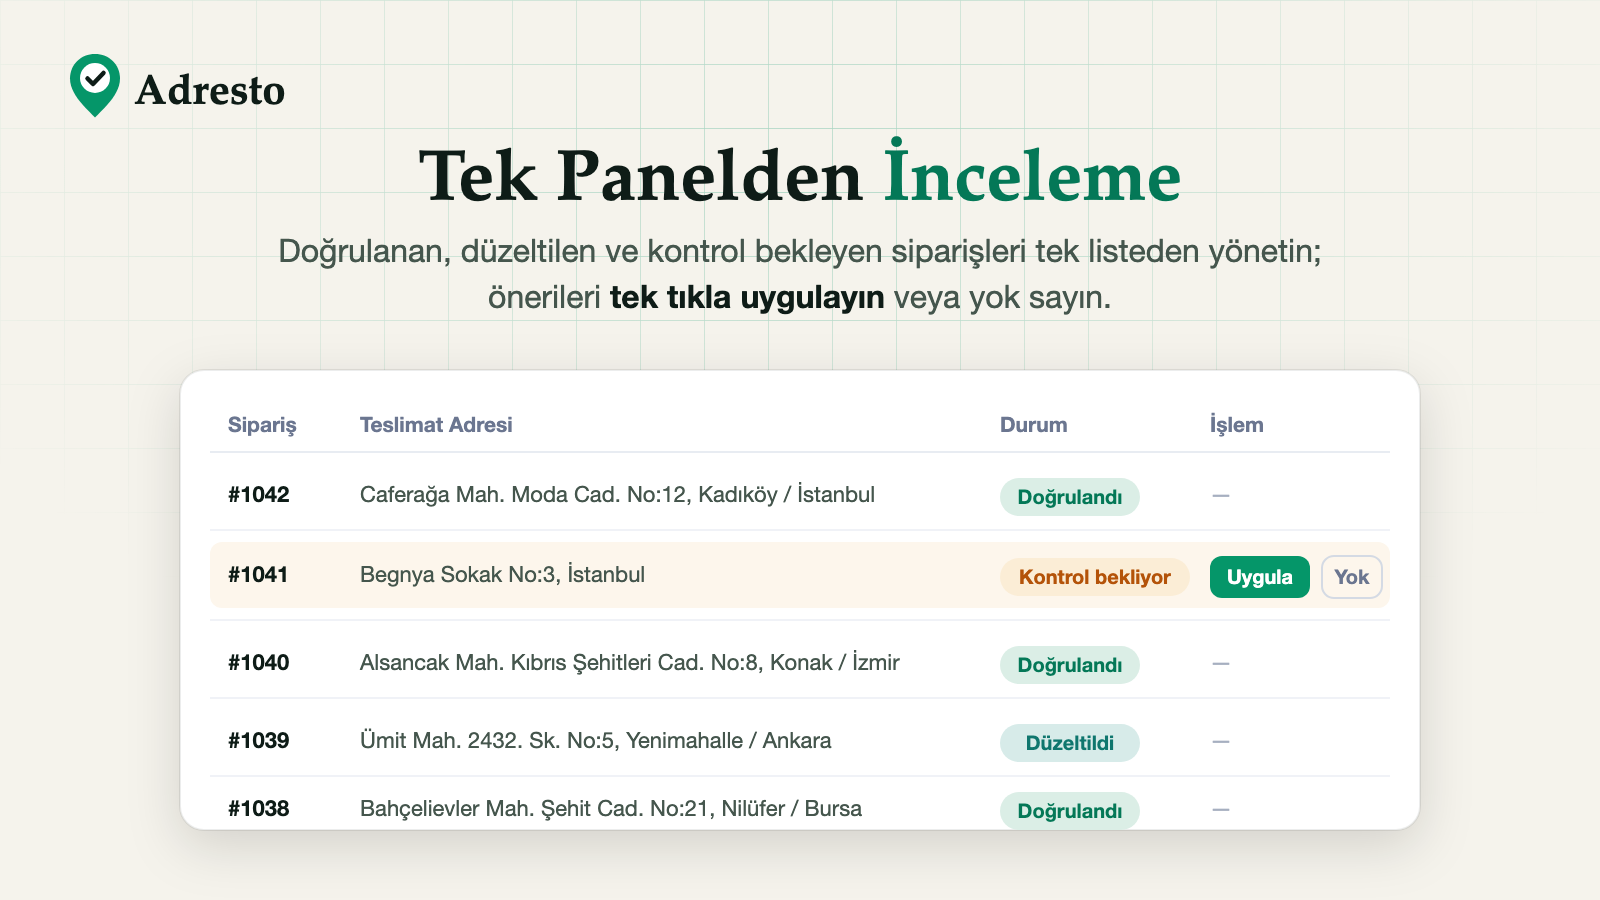Viewport: 1600px width, 900px height.
Task: Click the Kontrol bekliyor status badge
Action: pos(1095,577)
